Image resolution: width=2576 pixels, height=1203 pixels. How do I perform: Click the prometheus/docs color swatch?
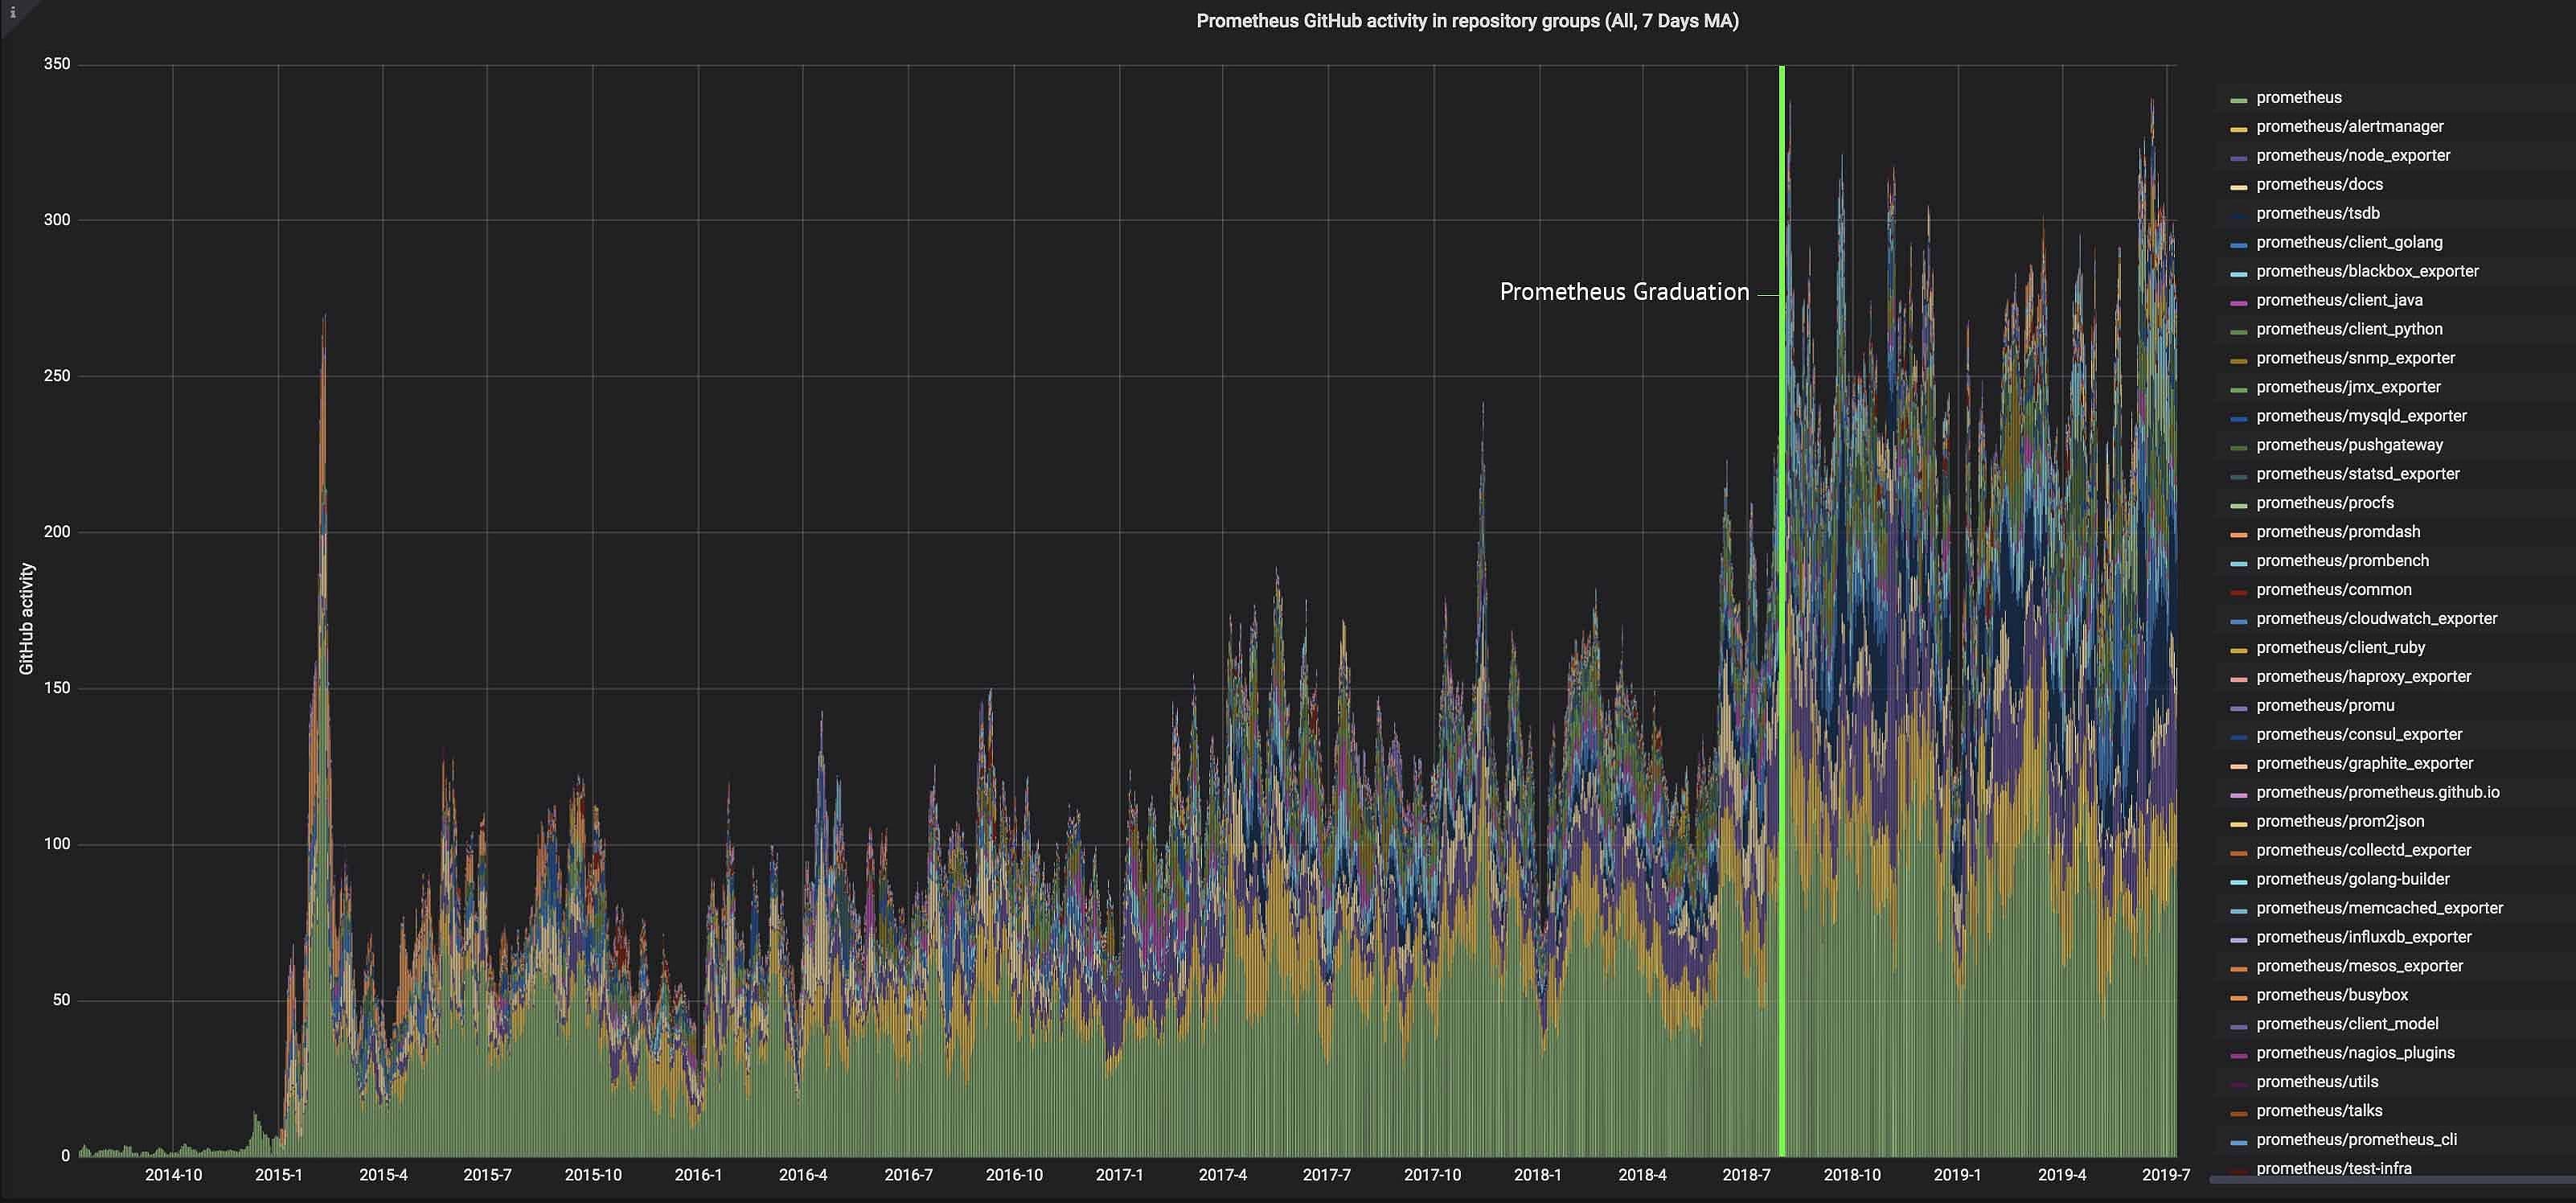tap(2238, 187)
